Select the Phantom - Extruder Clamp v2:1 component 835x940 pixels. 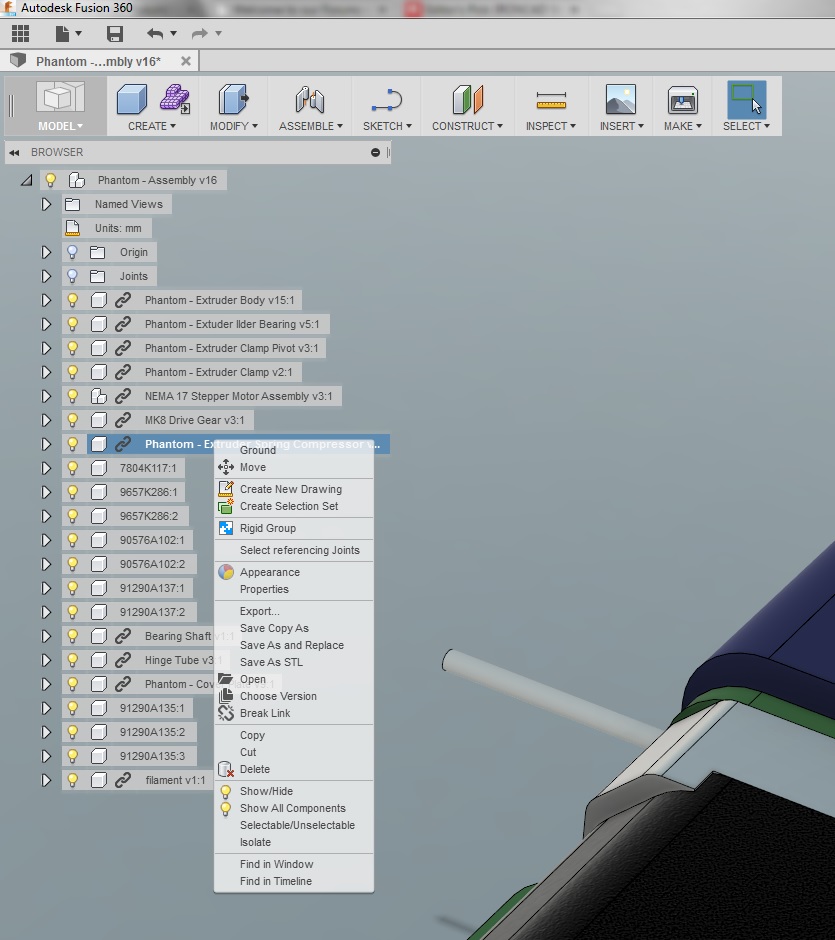(218, 372)
